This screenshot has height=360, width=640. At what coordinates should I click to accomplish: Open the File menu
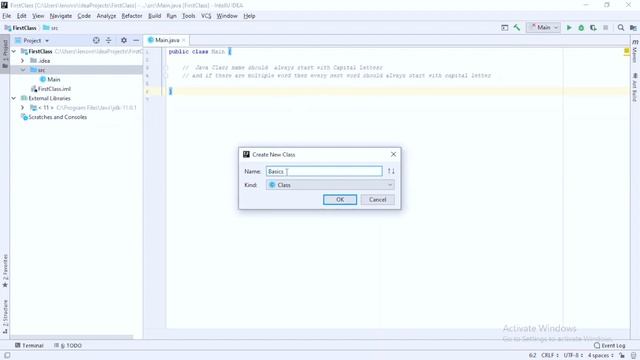click(x=7, y=16)
